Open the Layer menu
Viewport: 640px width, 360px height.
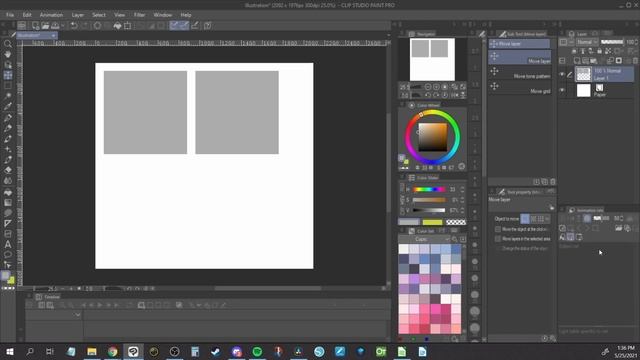pos(78,15)
